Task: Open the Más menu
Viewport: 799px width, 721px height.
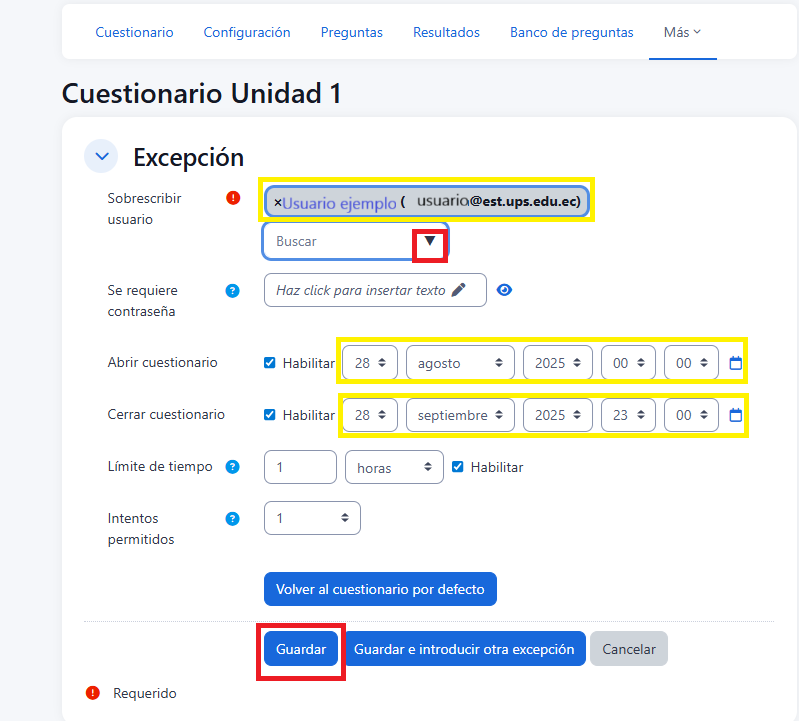Action: pos(682,32)
